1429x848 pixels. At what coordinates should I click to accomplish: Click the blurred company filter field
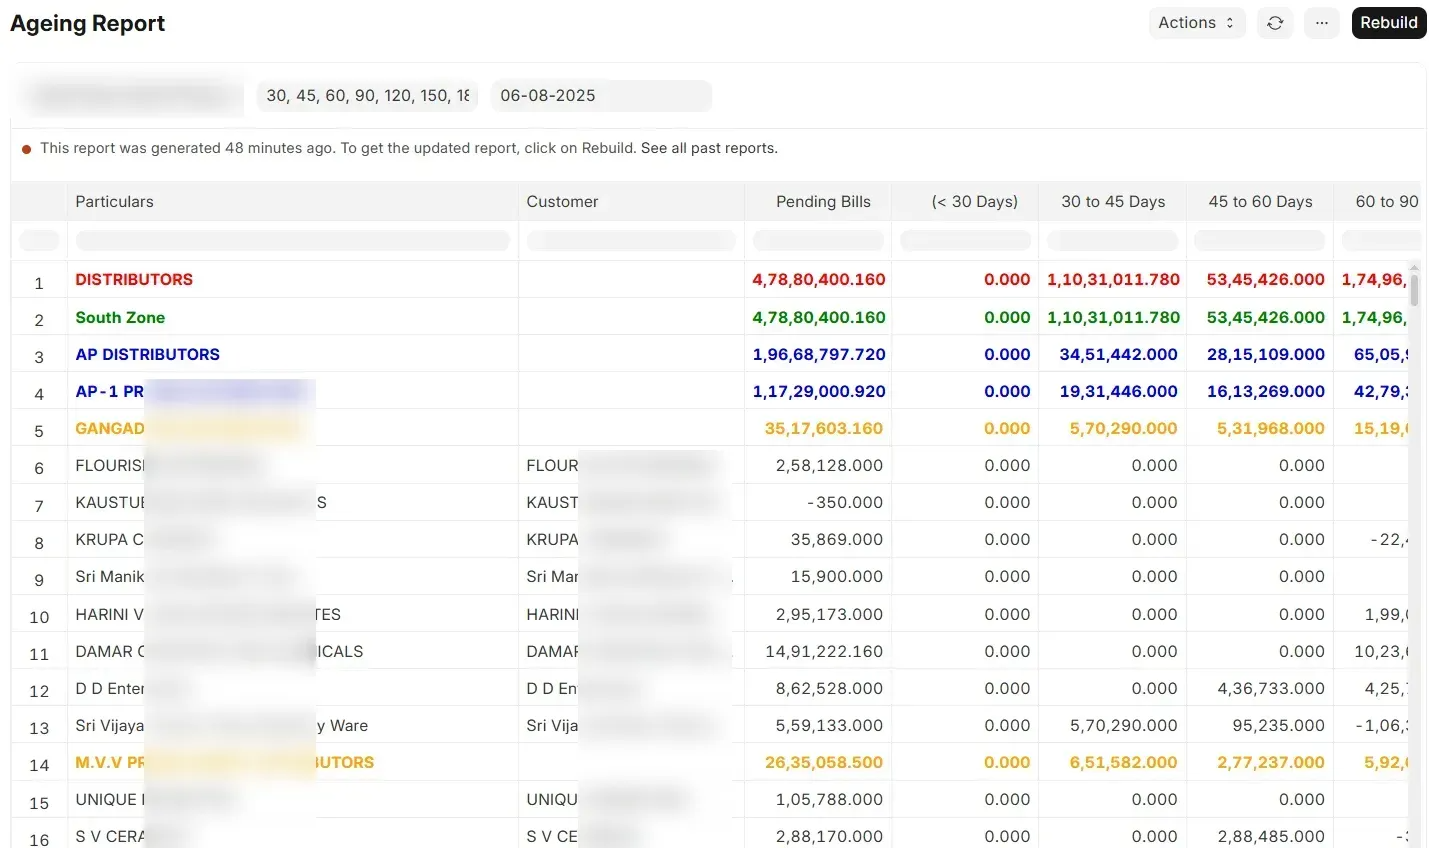[x=133, y=96]
